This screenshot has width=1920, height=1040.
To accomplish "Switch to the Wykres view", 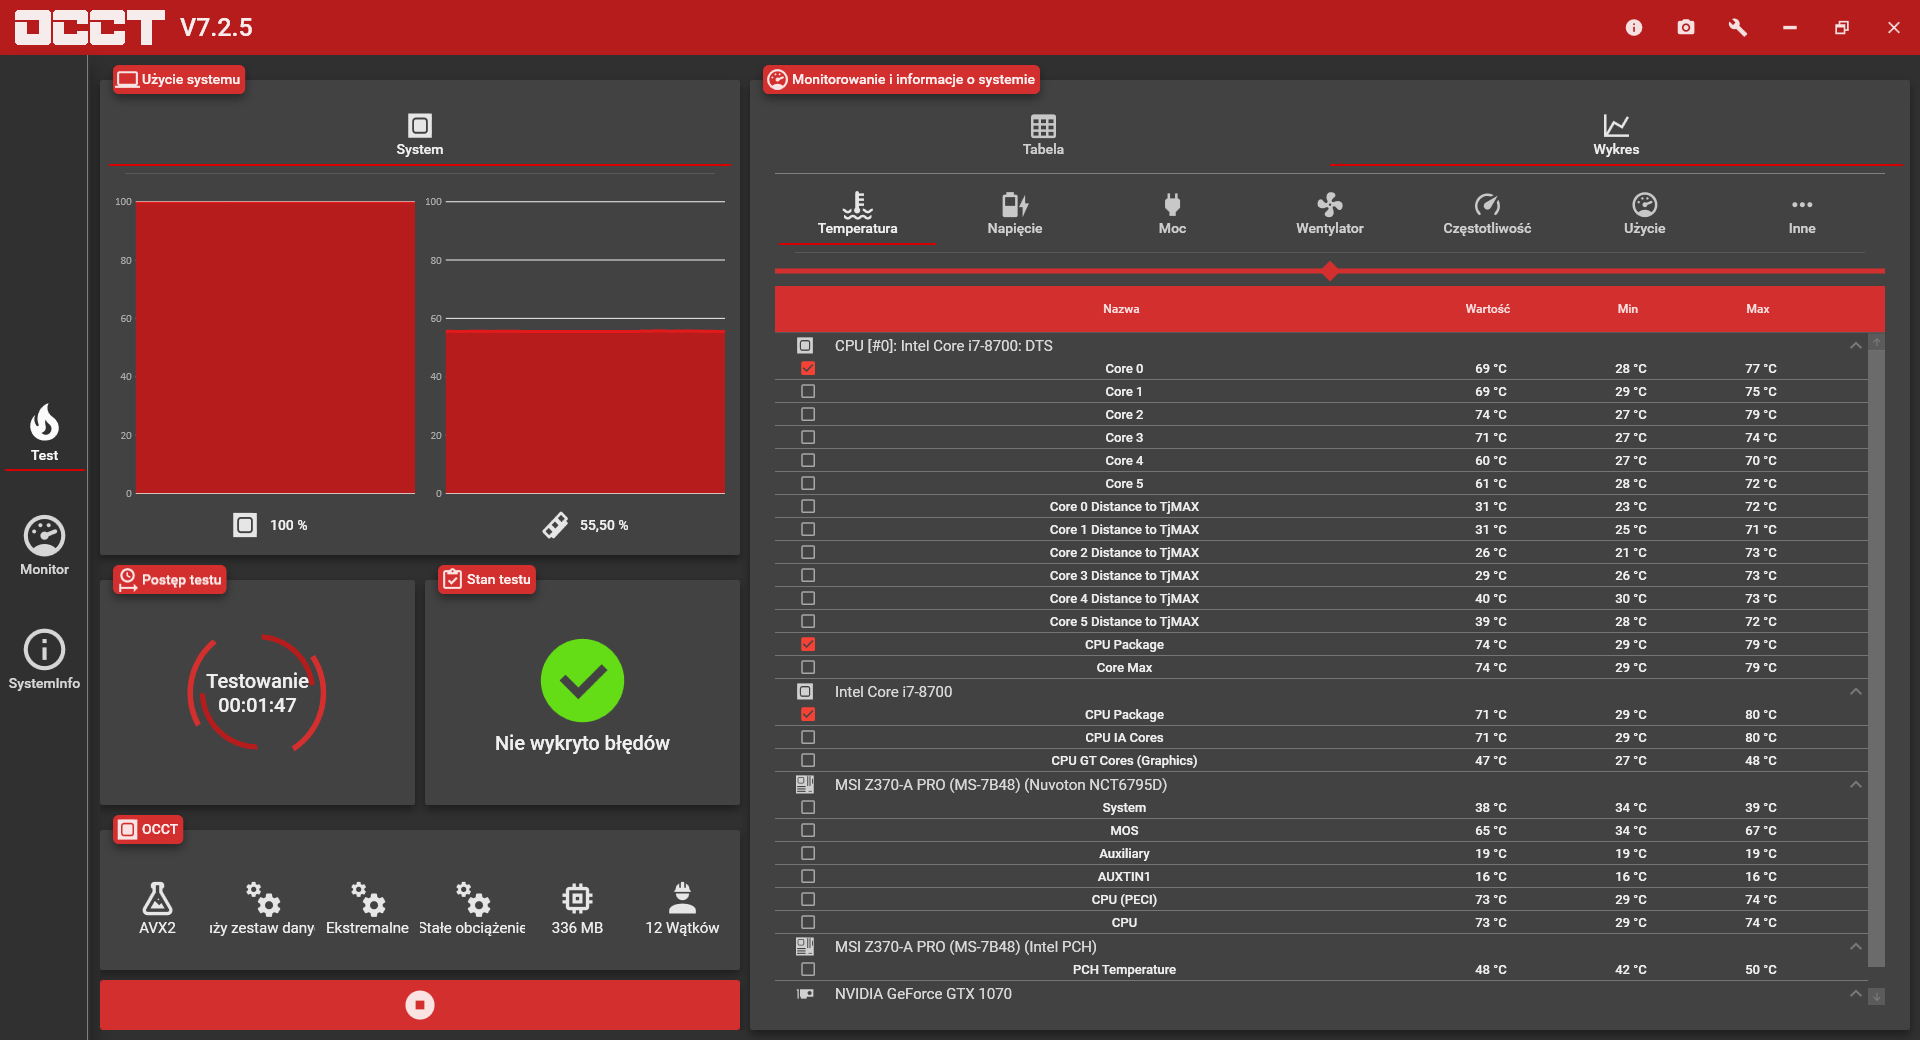I will pos(1616,136).
